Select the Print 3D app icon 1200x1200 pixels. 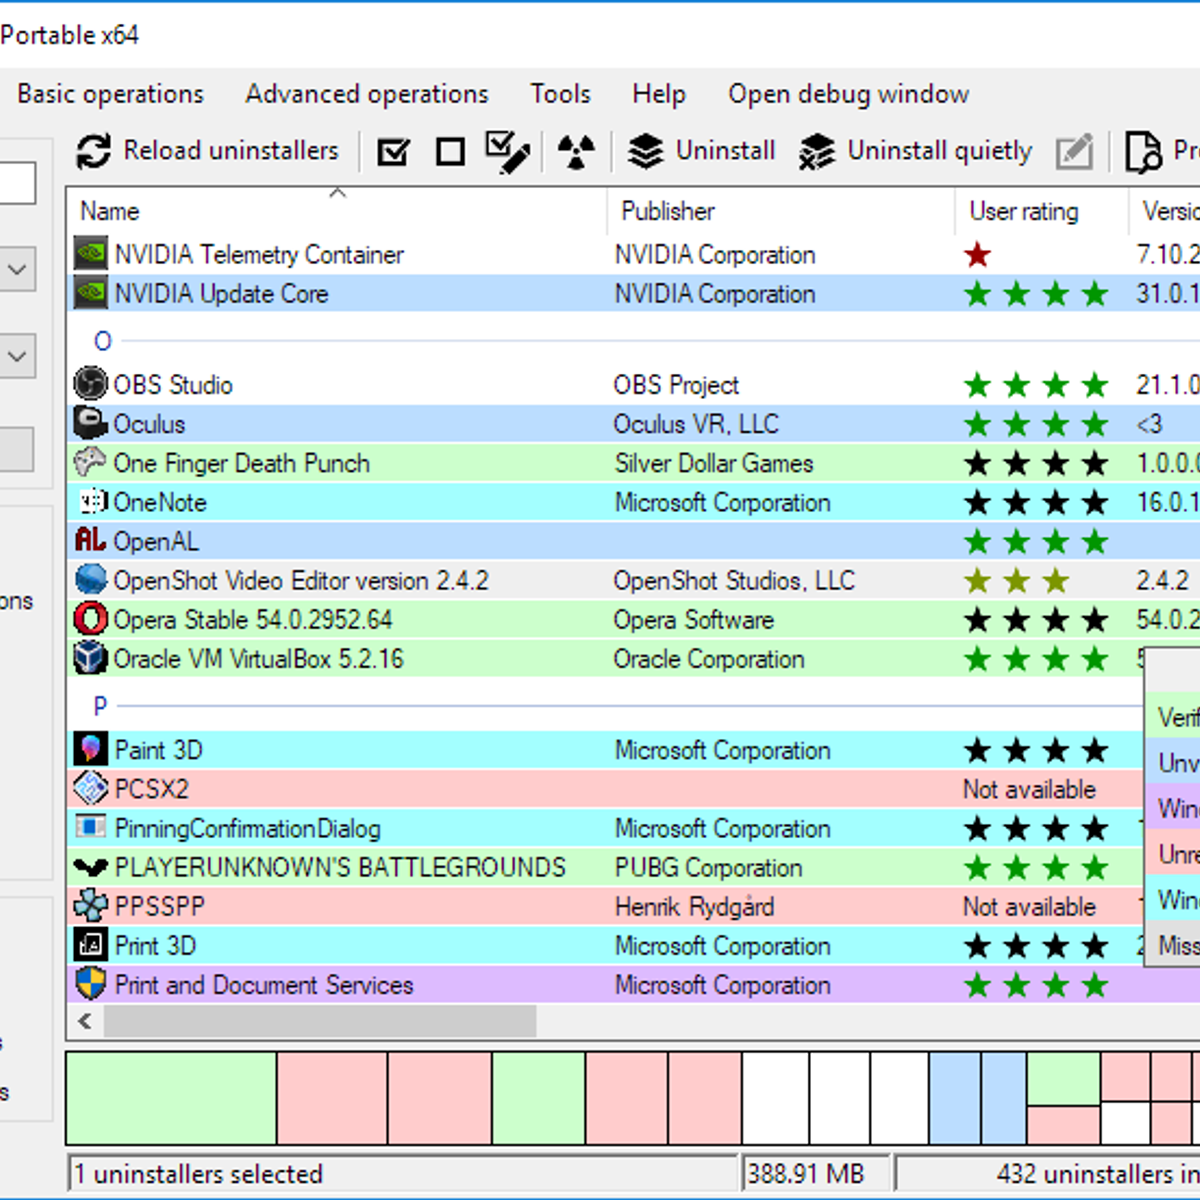pos(91,945)
